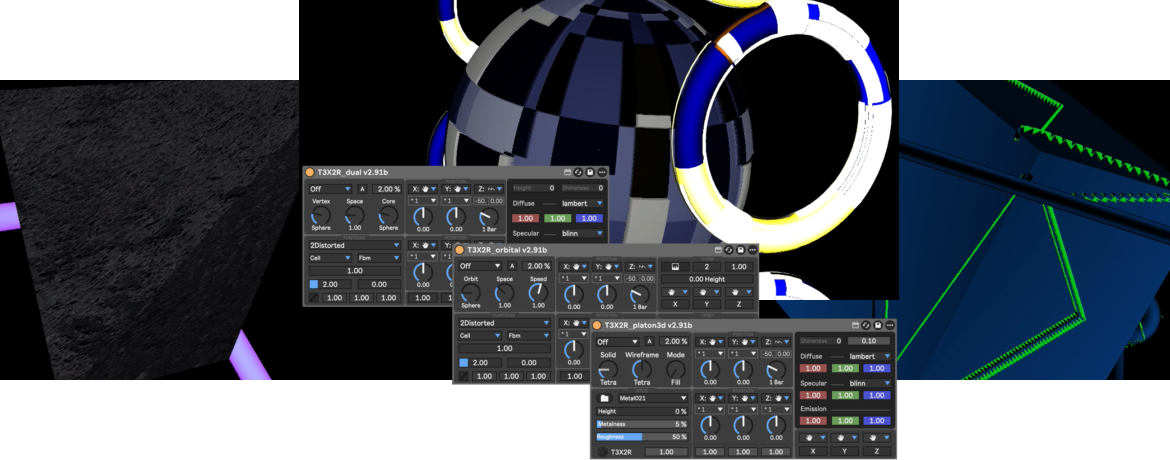Toggle the orange power button of T3X2R_dual
Screen dimensions: 1170x460
click(310, 173)
